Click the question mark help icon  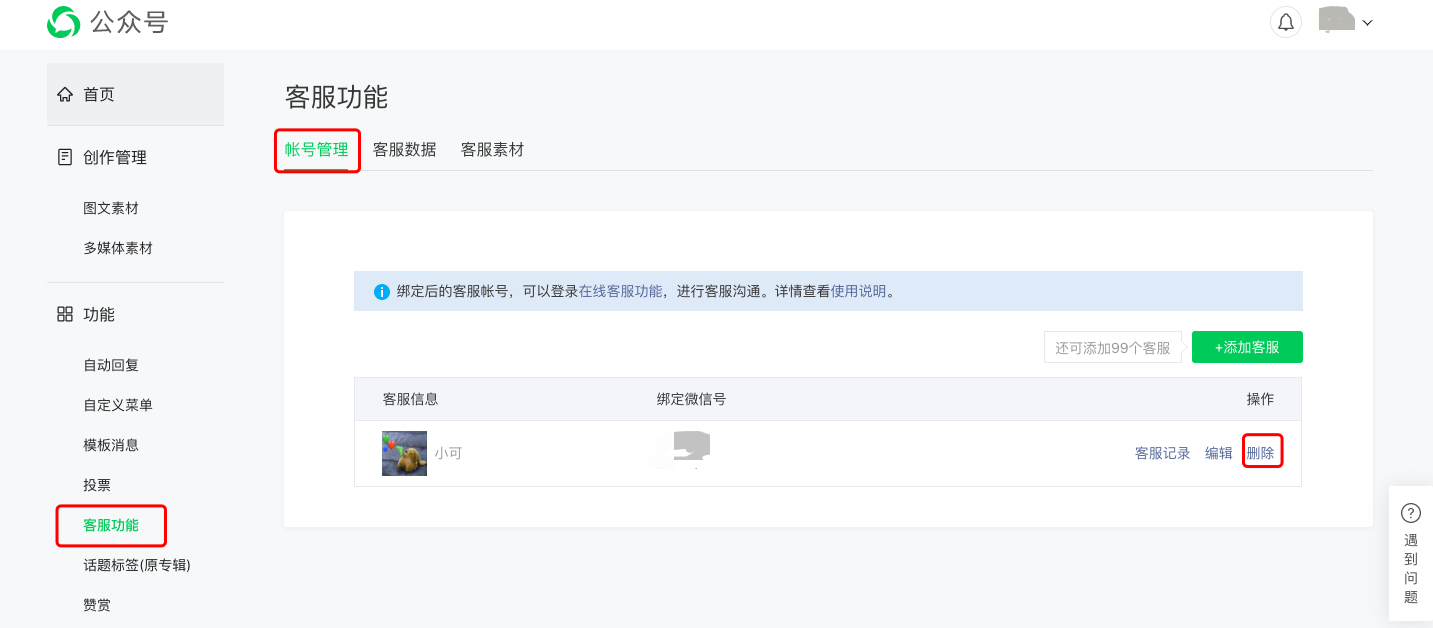[1410, 513]
